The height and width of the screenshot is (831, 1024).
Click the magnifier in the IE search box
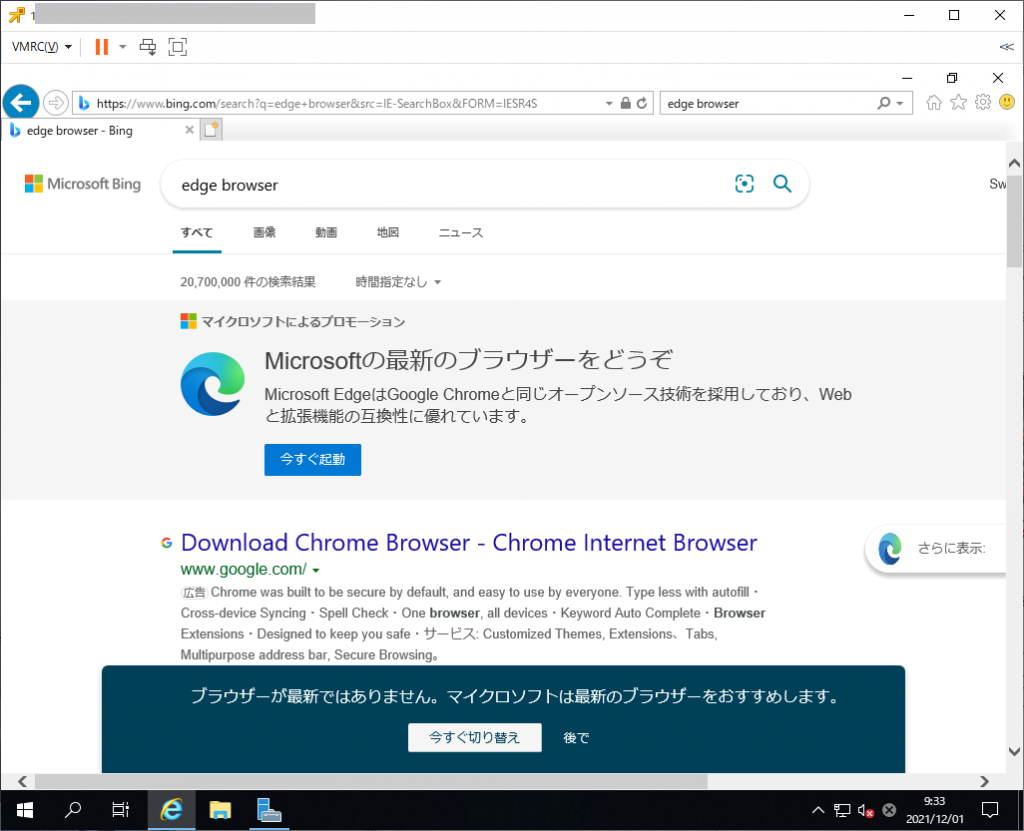coord(884,103)
